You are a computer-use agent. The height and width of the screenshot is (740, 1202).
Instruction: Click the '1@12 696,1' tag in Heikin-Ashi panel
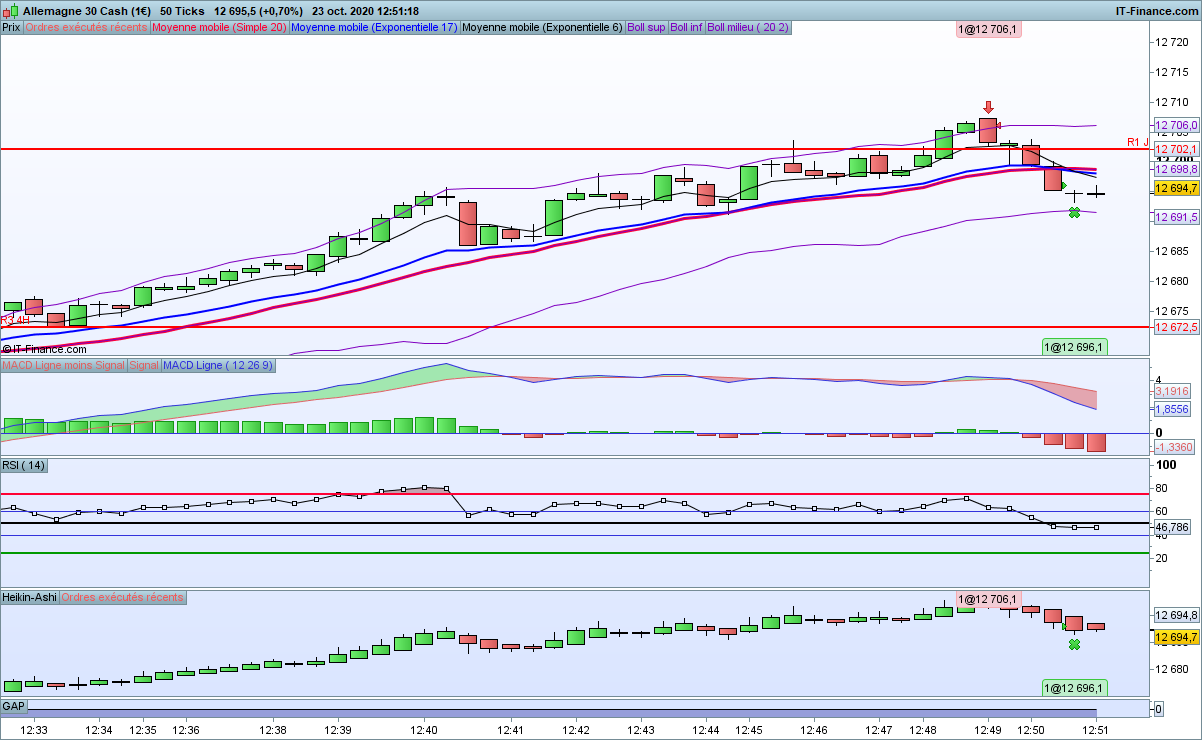(1074, 688)
